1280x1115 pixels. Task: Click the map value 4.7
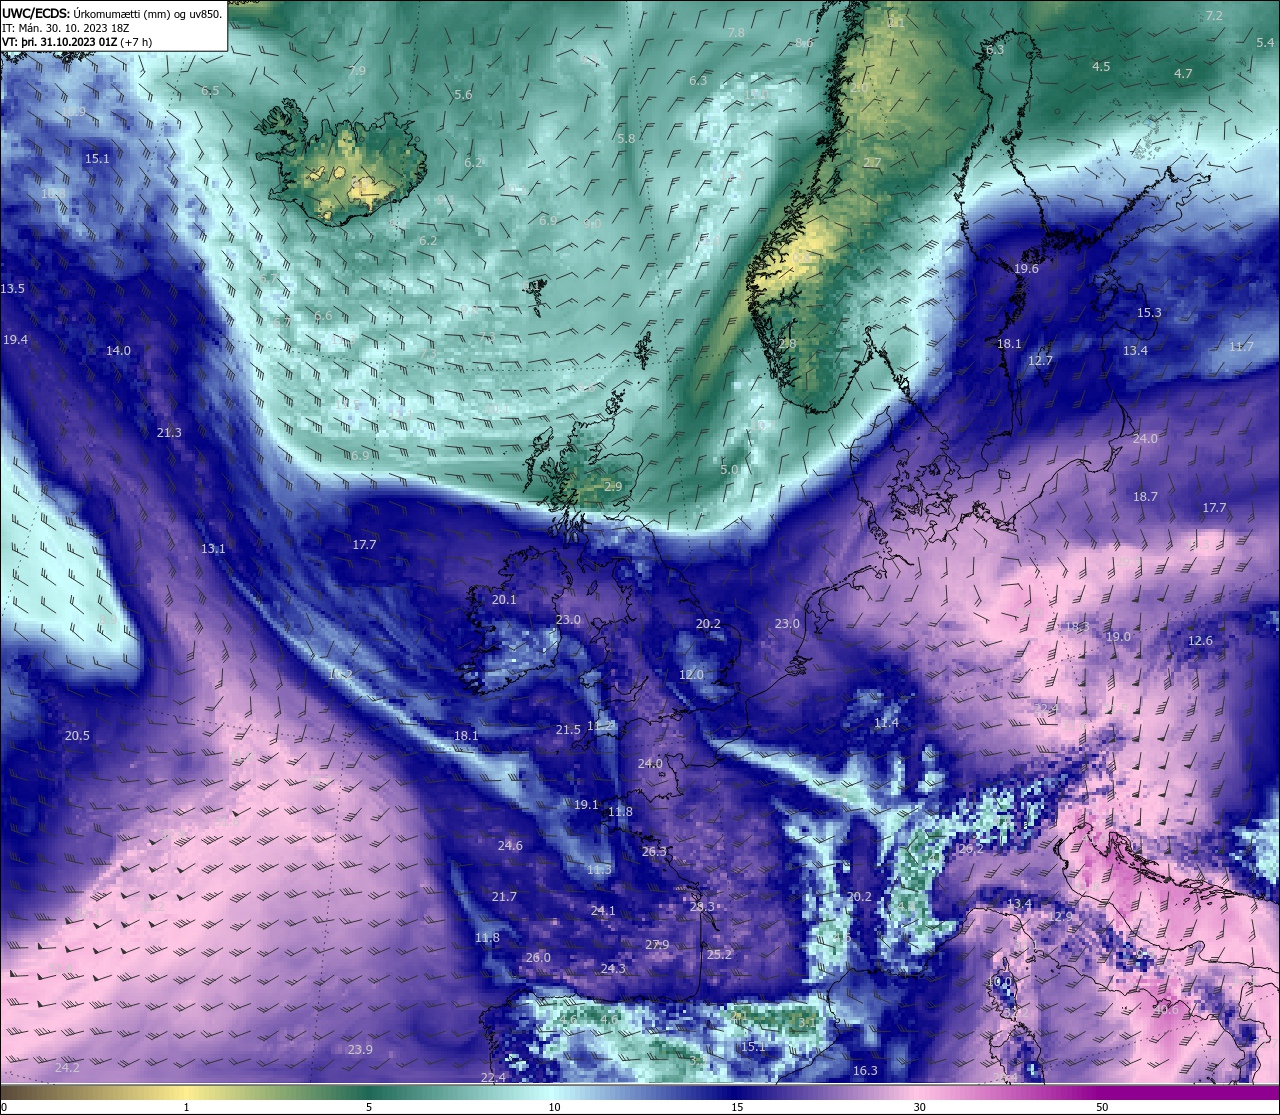(1183, 74)
